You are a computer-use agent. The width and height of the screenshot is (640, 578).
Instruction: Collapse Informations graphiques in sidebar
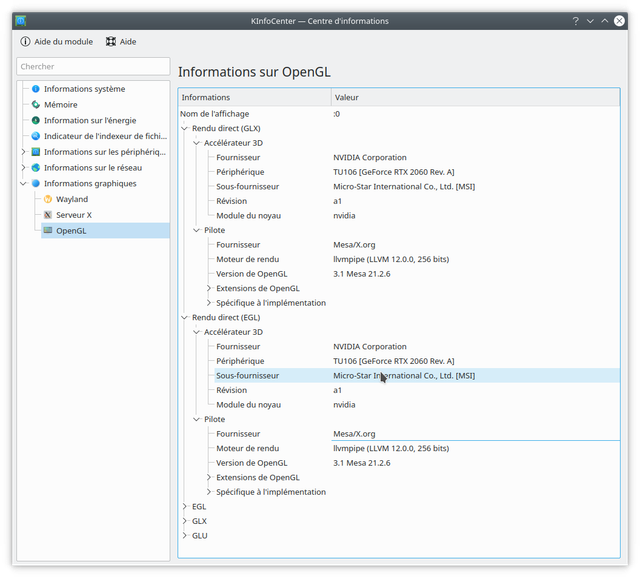(x=23, y=183)
